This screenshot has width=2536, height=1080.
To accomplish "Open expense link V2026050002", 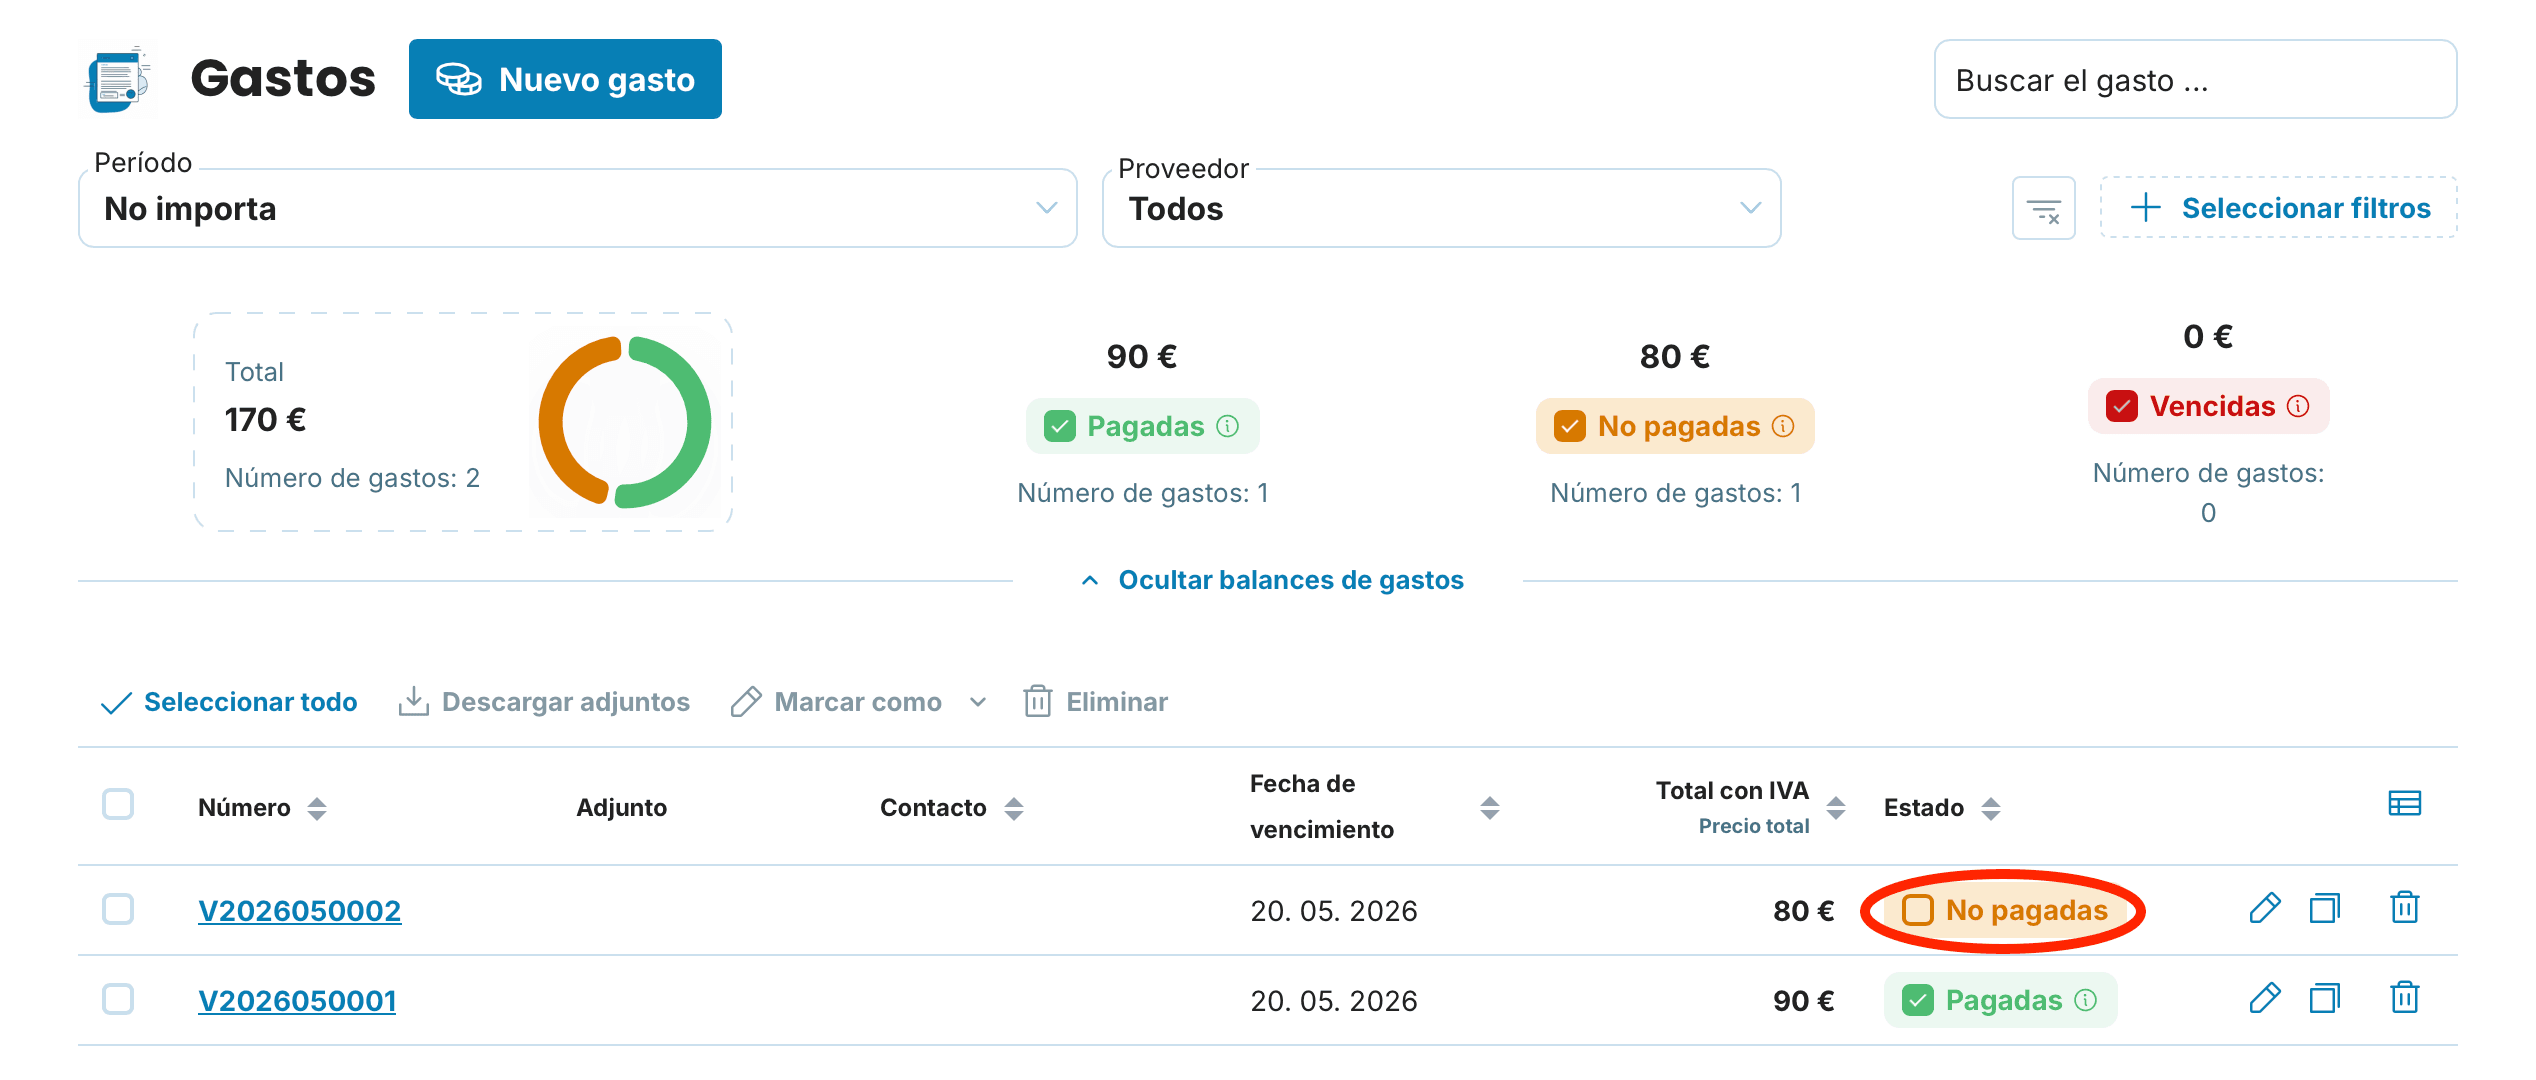I will pyautogui.click(x=300, y=911).
